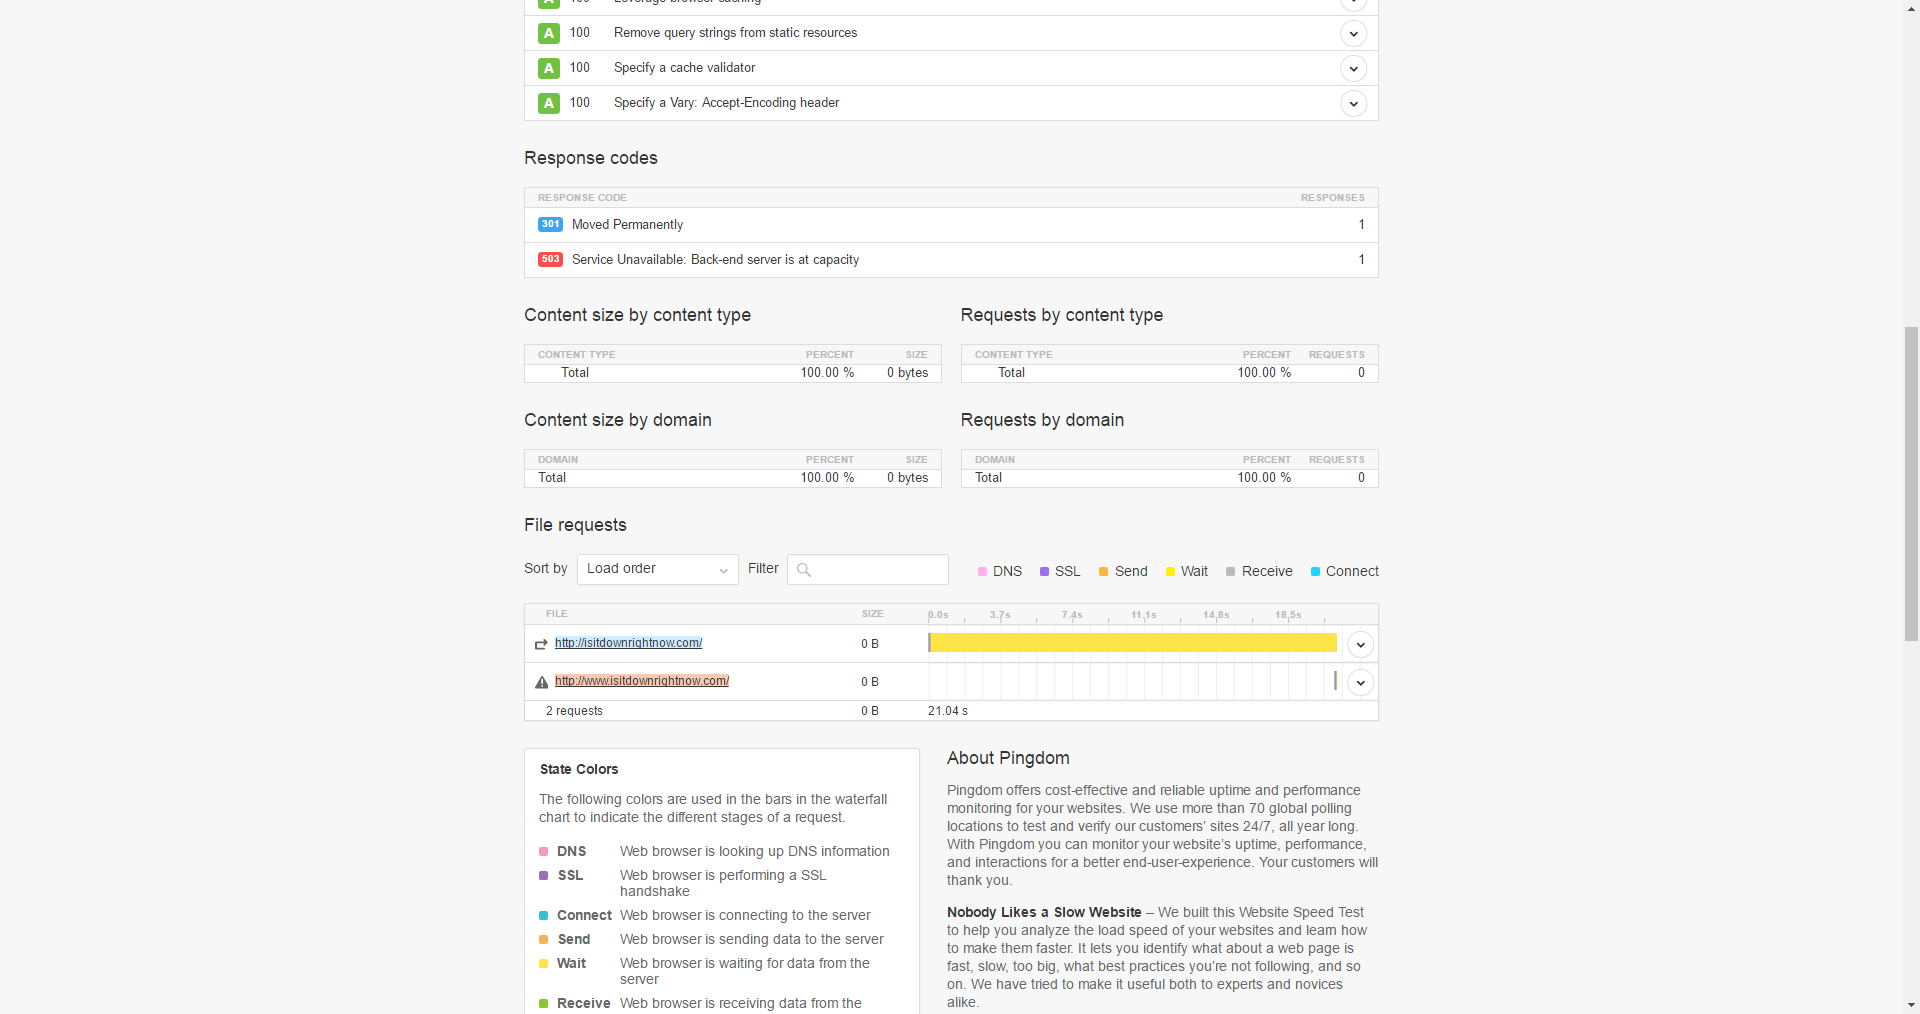Click the DNS color square in State Colors
The width and height of the screenshot is (1920, 1014).
(x=543, y=852)
